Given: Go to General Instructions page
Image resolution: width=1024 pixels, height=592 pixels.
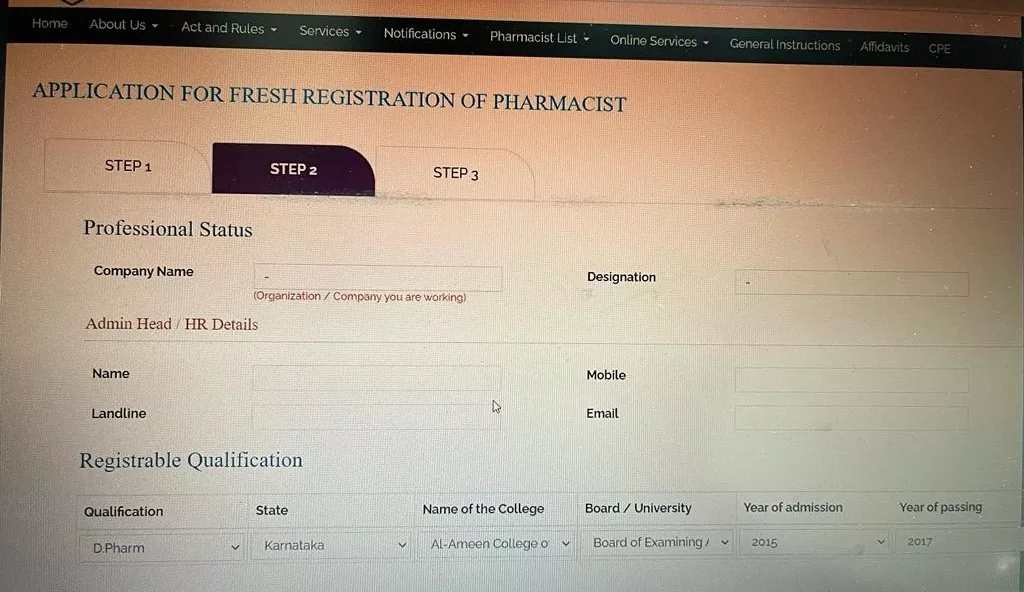Looking at the screenshot, I should pos(784,44).
